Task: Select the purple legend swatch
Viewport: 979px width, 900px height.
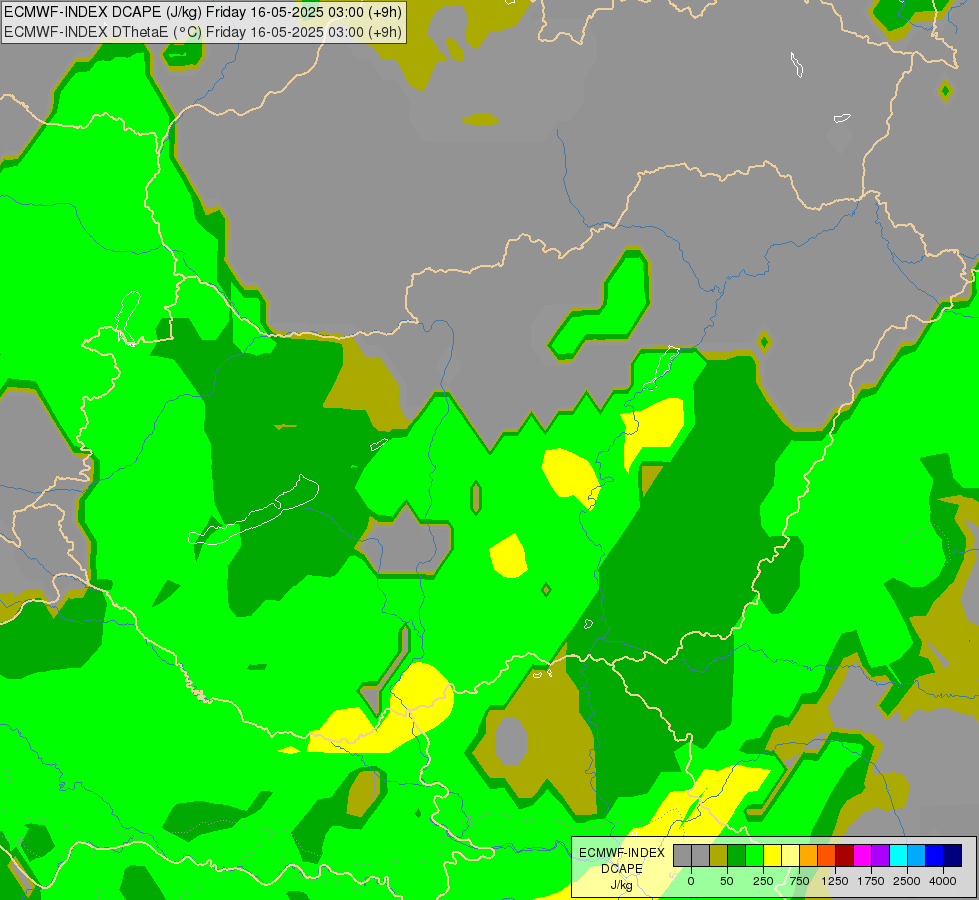Action: pos(880,855)
